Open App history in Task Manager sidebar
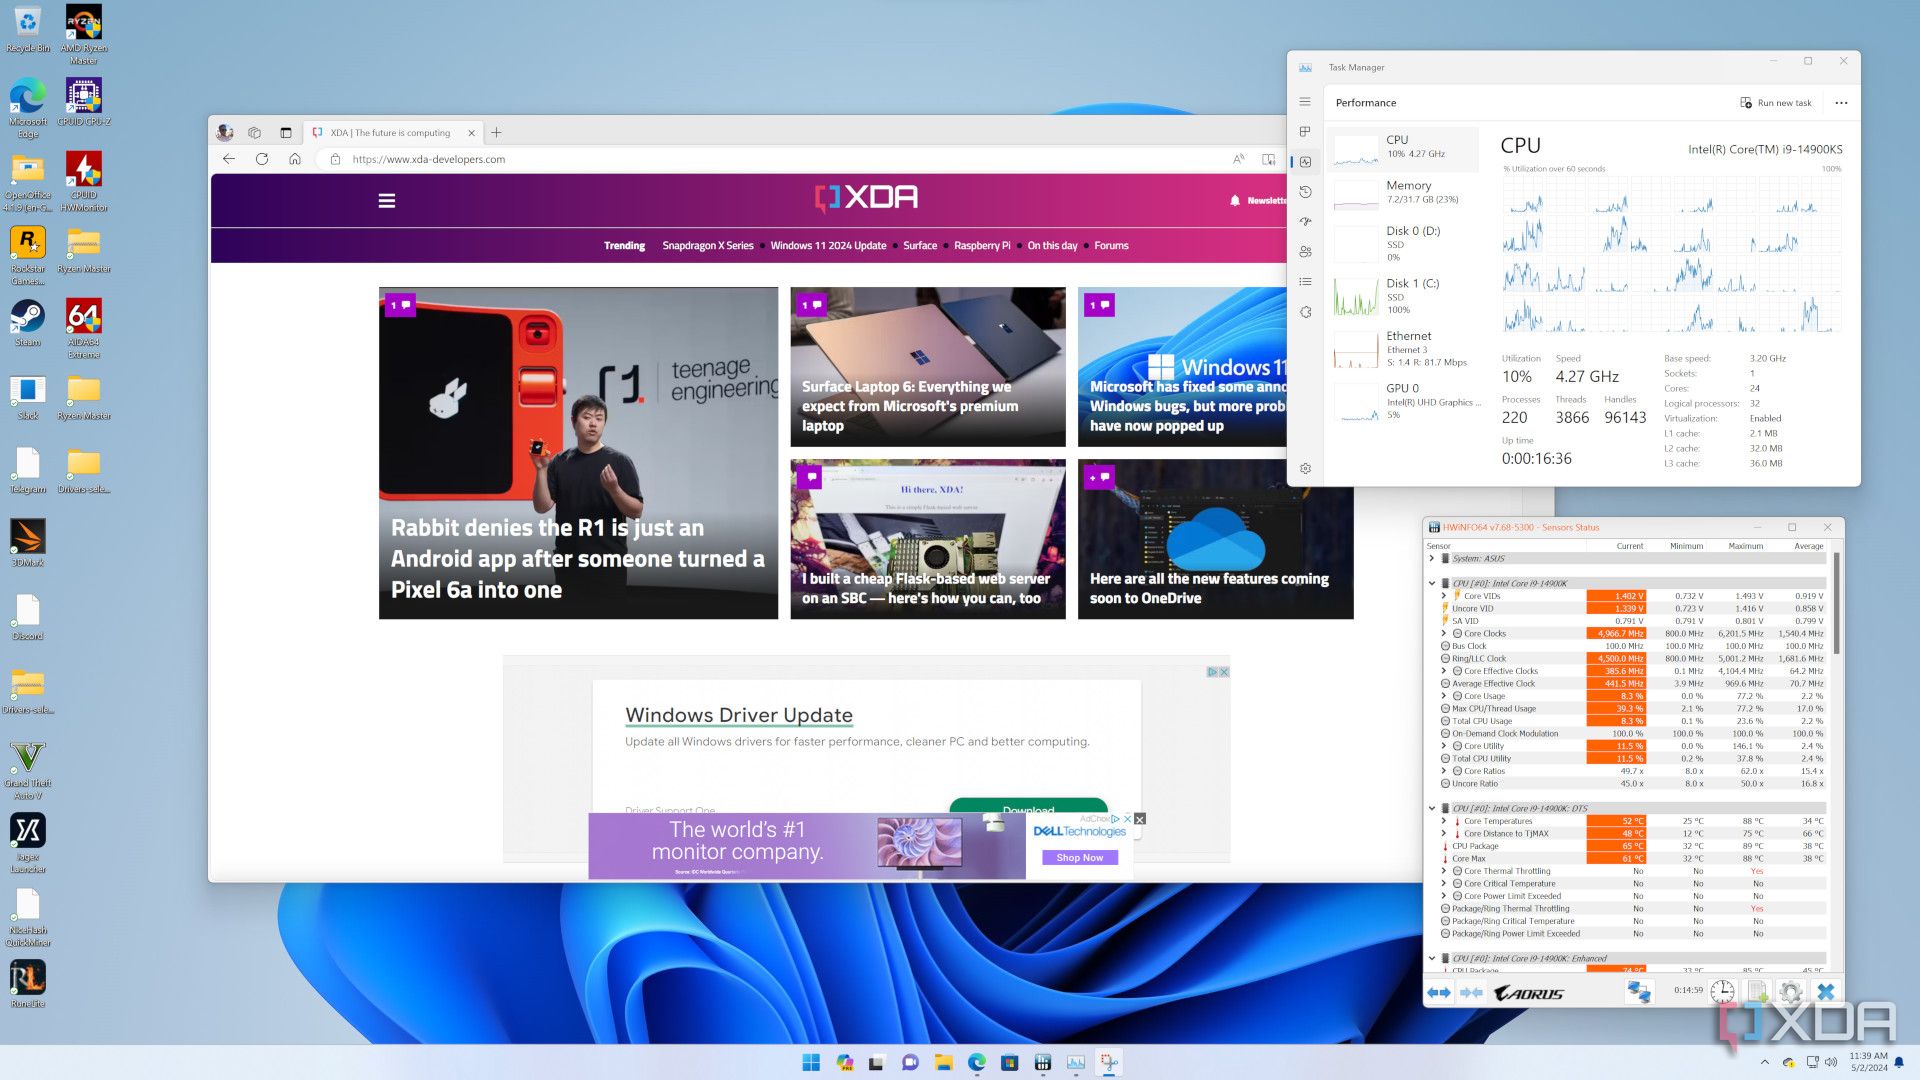1920x1080 pixels. click(x=1305, y=192)
